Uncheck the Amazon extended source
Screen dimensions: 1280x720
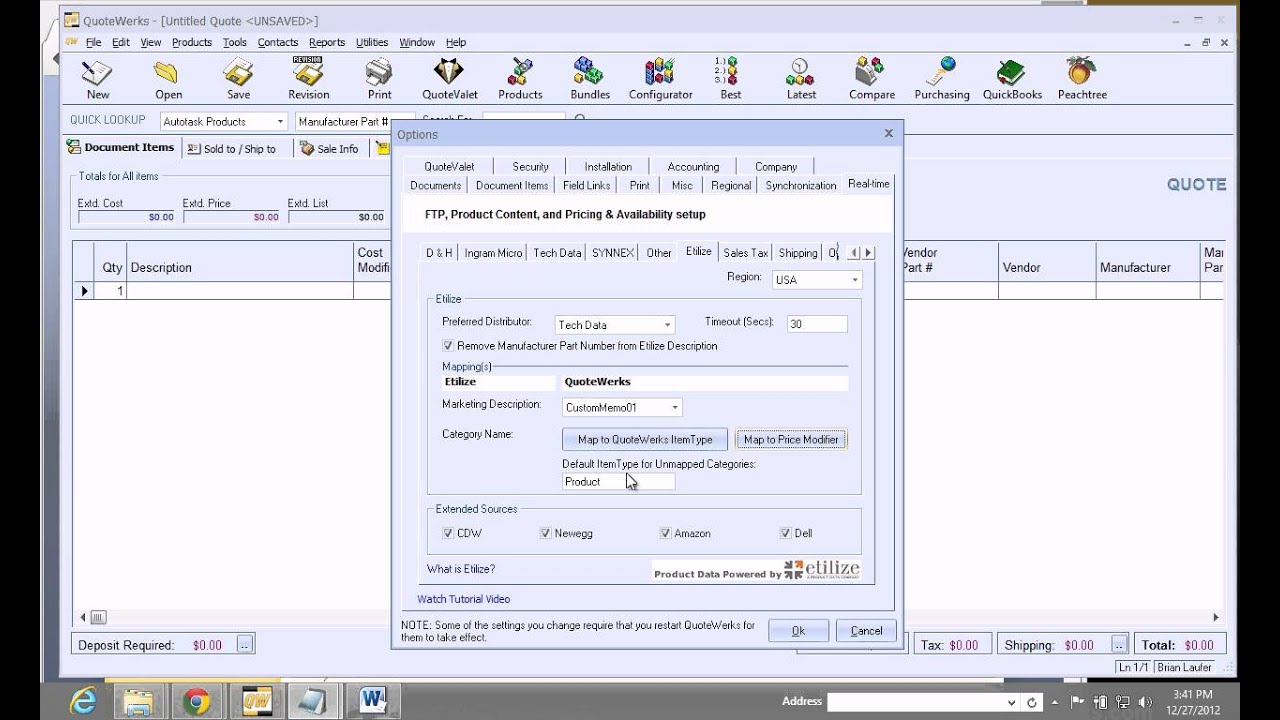[x=665, y=534]
